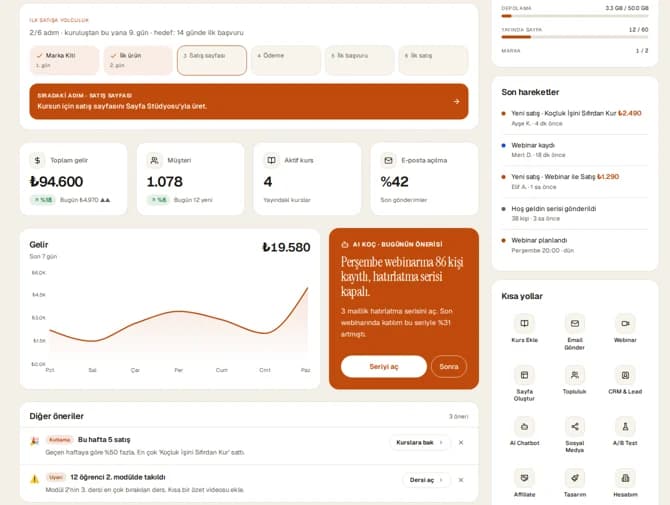670x505 pixels.
Task: Open the Sosyal Medya shortcut icon
Action: [x=575, y=426]
